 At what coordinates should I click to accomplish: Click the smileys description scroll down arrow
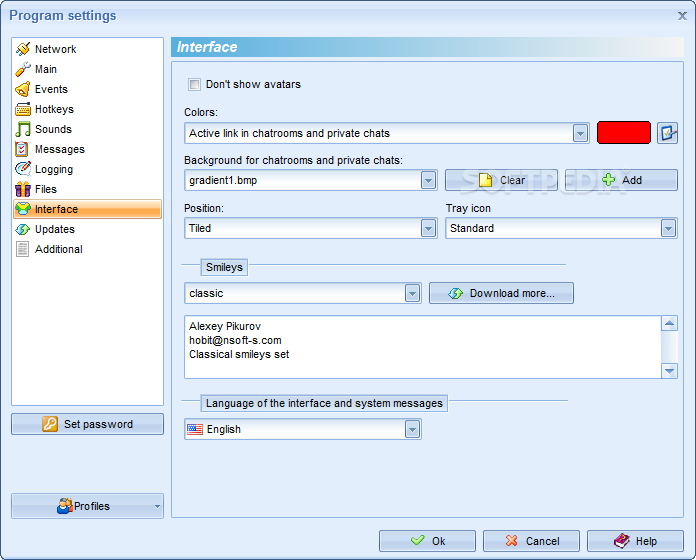[669, 371]
